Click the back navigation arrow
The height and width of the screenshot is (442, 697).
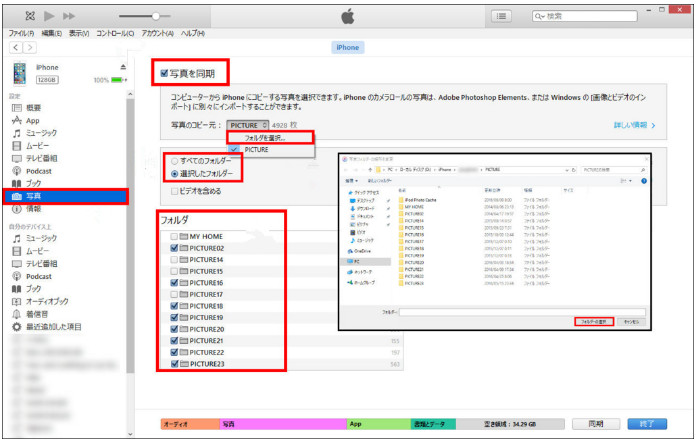coord(16,47)
